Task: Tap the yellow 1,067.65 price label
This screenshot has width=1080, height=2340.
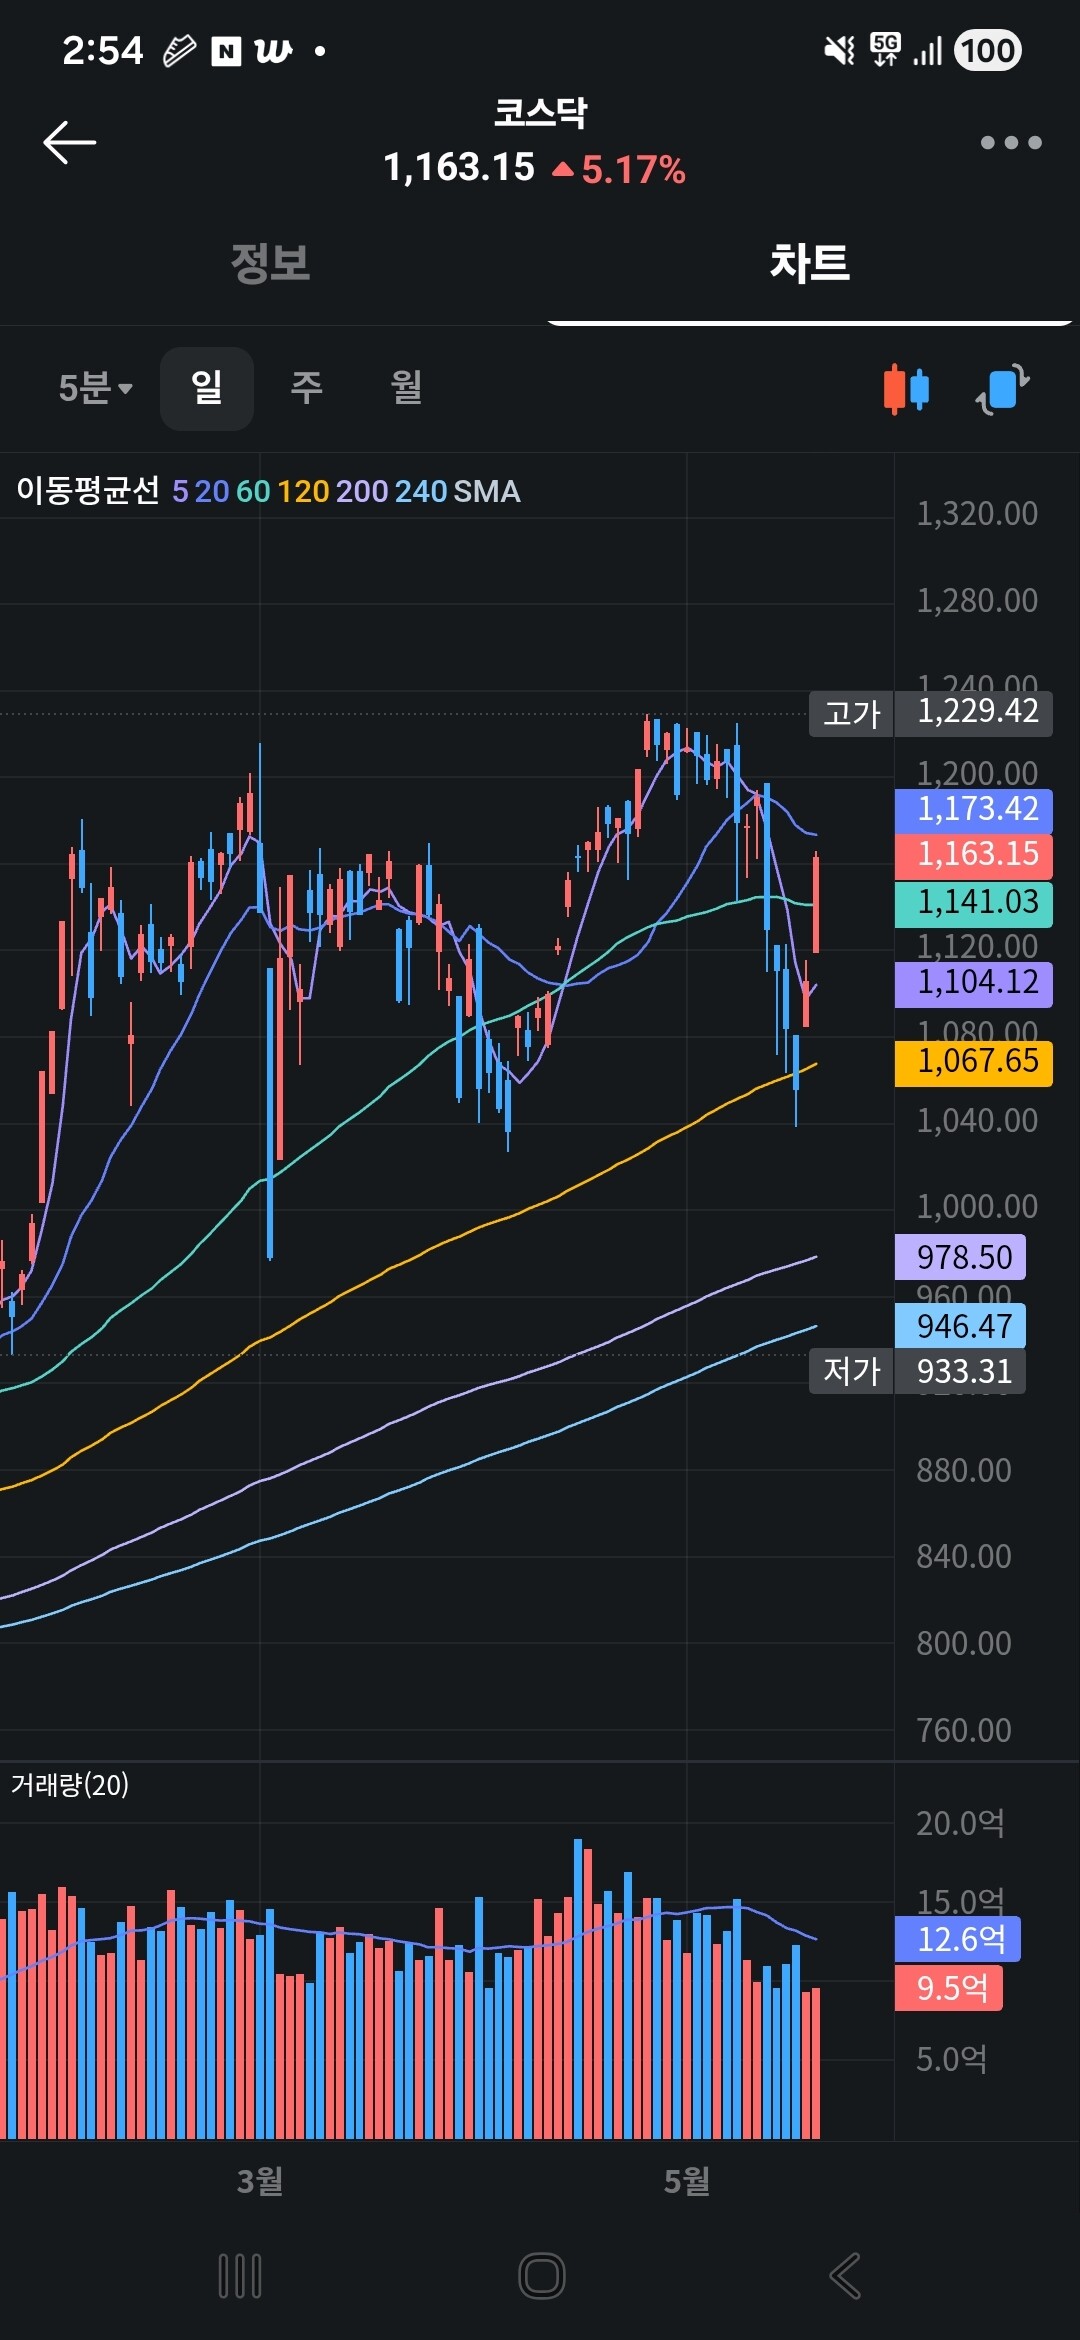Action: click(x=974, y=1061)
